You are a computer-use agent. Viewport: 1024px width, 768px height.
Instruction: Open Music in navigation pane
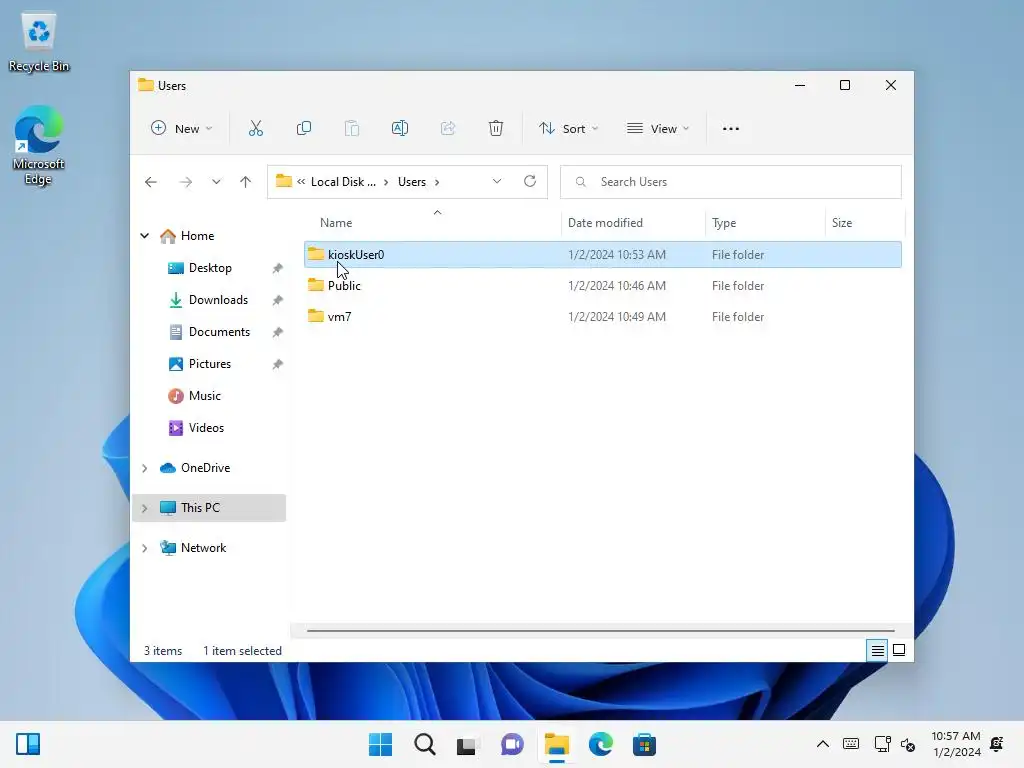(x=204, y=396)
